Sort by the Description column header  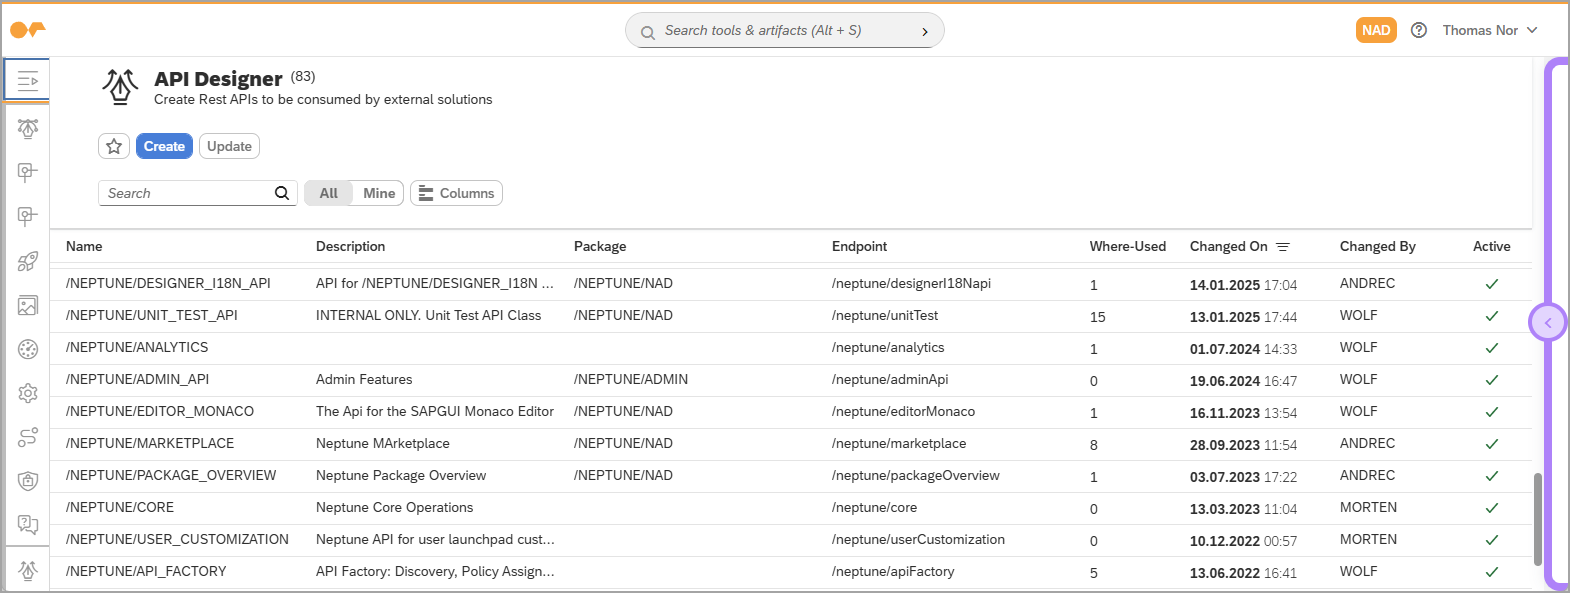point(350,246)
